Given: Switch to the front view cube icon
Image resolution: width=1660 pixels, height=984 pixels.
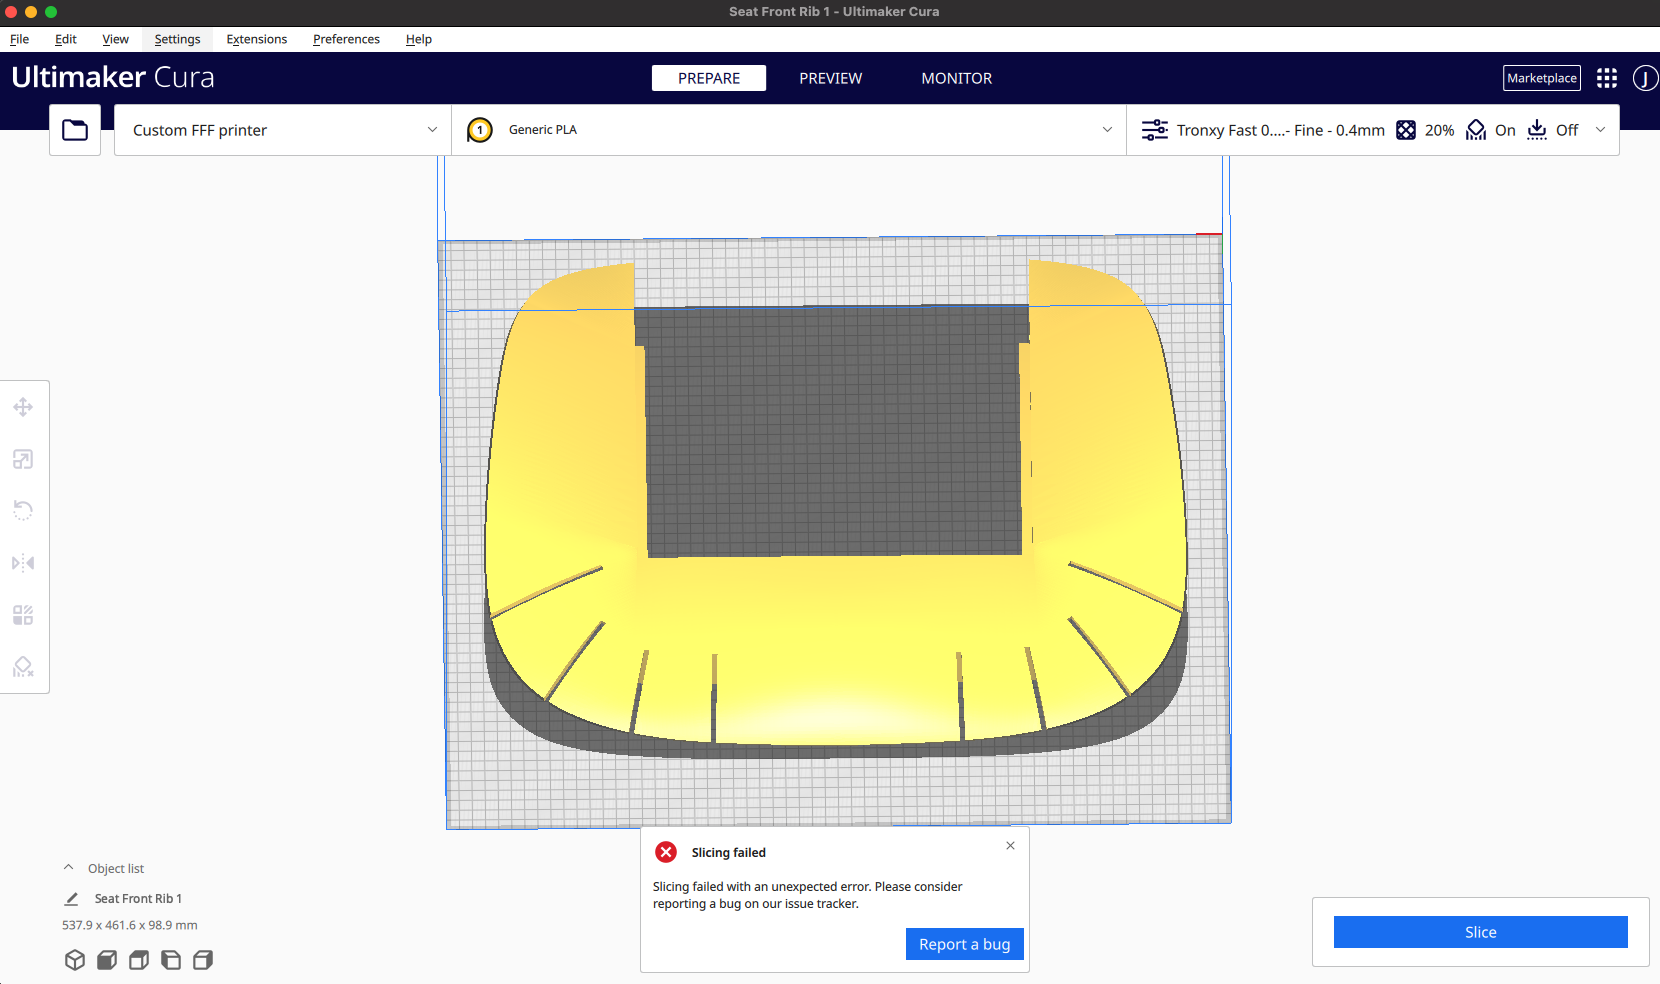Looking at the screenshot, I should pos(107,960).
